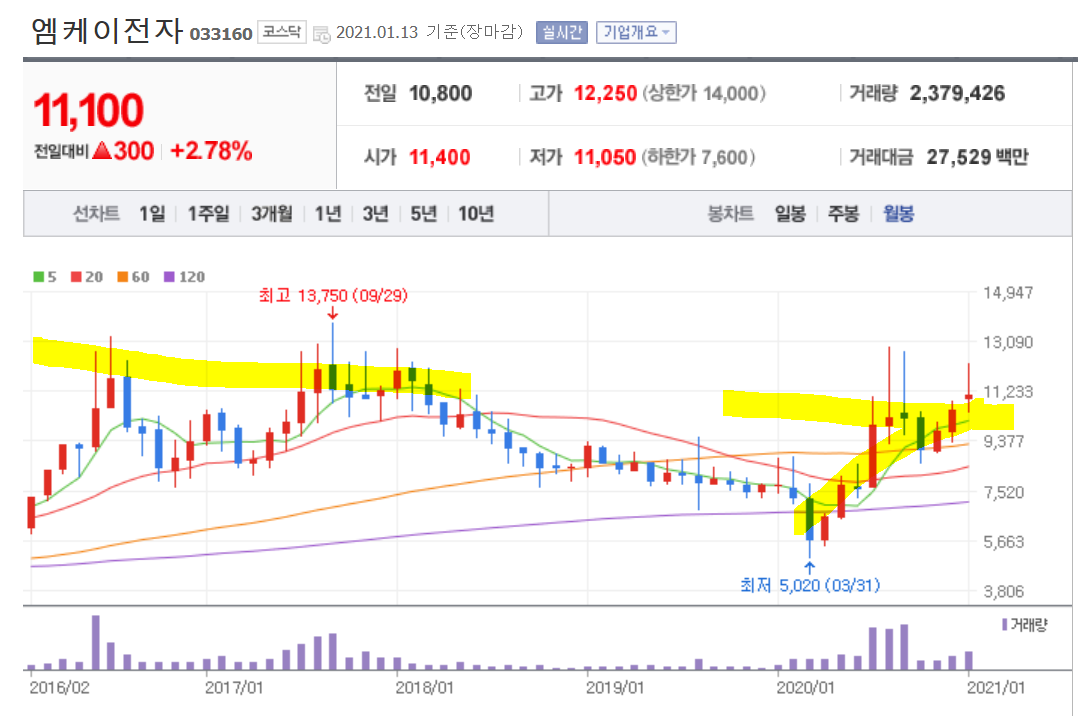
Task: Click the 2018/01 x-axis date label
Action: pyautogui.click(x=424, y=688)
